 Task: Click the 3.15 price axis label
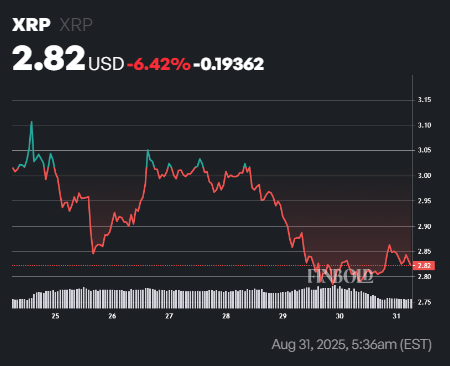425,100
